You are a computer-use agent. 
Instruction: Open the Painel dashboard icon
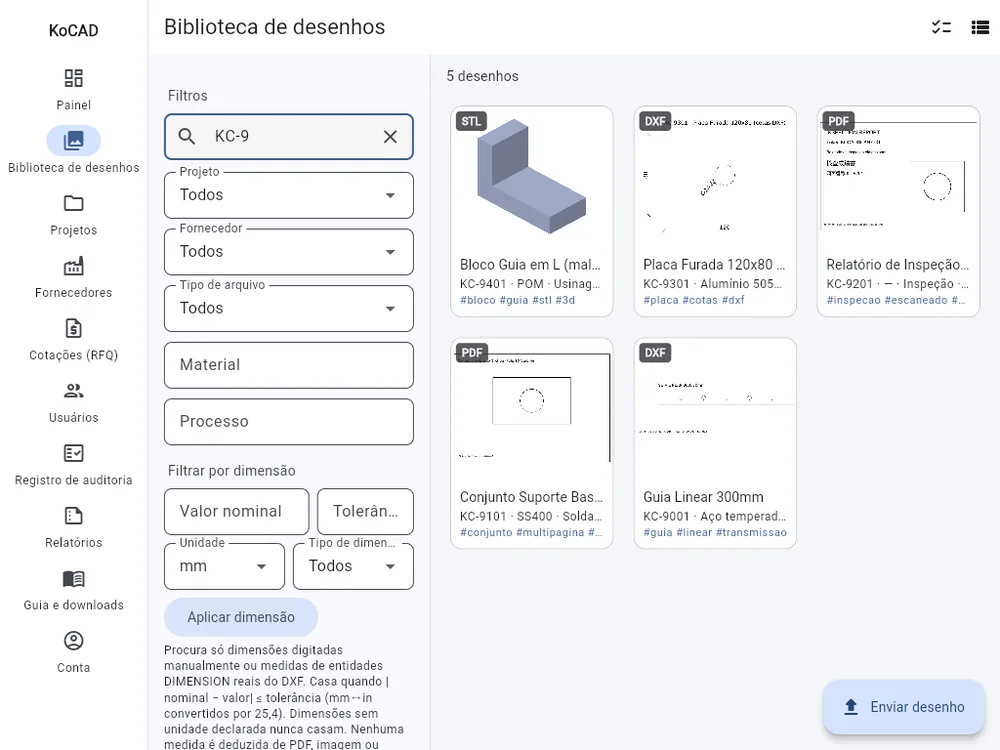tap(73, 78)
